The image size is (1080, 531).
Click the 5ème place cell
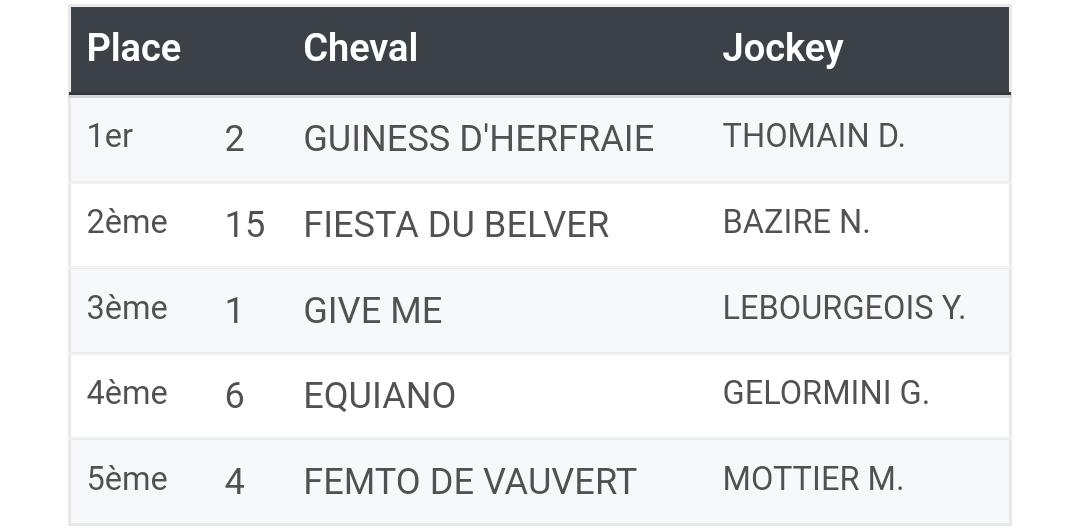pyautogui.click(x=127, y=478)
